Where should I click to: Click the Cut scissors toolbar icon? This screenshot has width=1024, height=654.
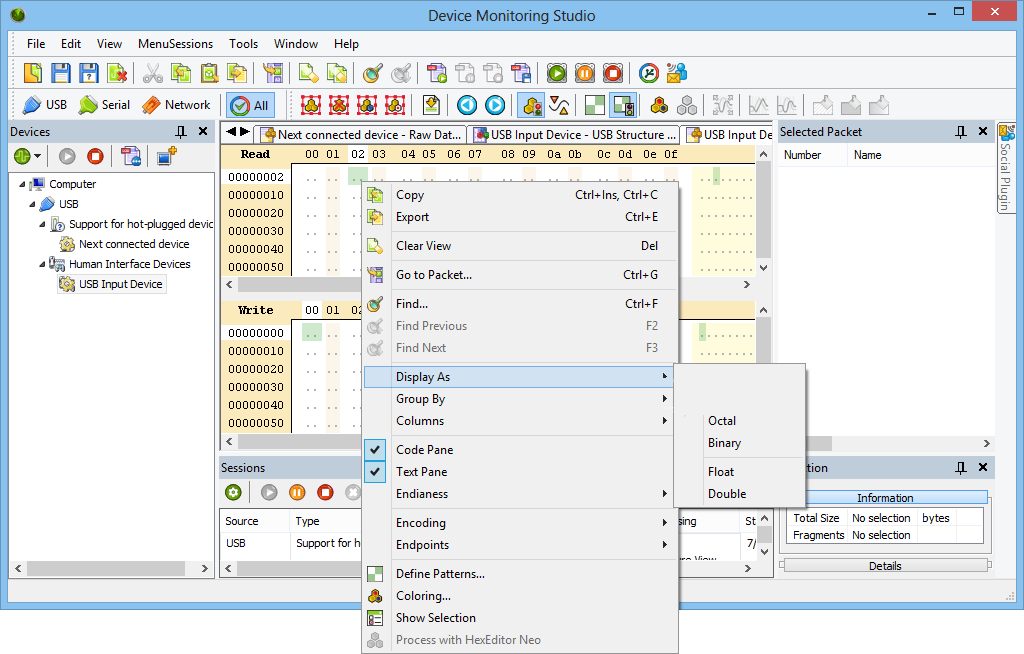pyautogui.click(x=152, y=73)
